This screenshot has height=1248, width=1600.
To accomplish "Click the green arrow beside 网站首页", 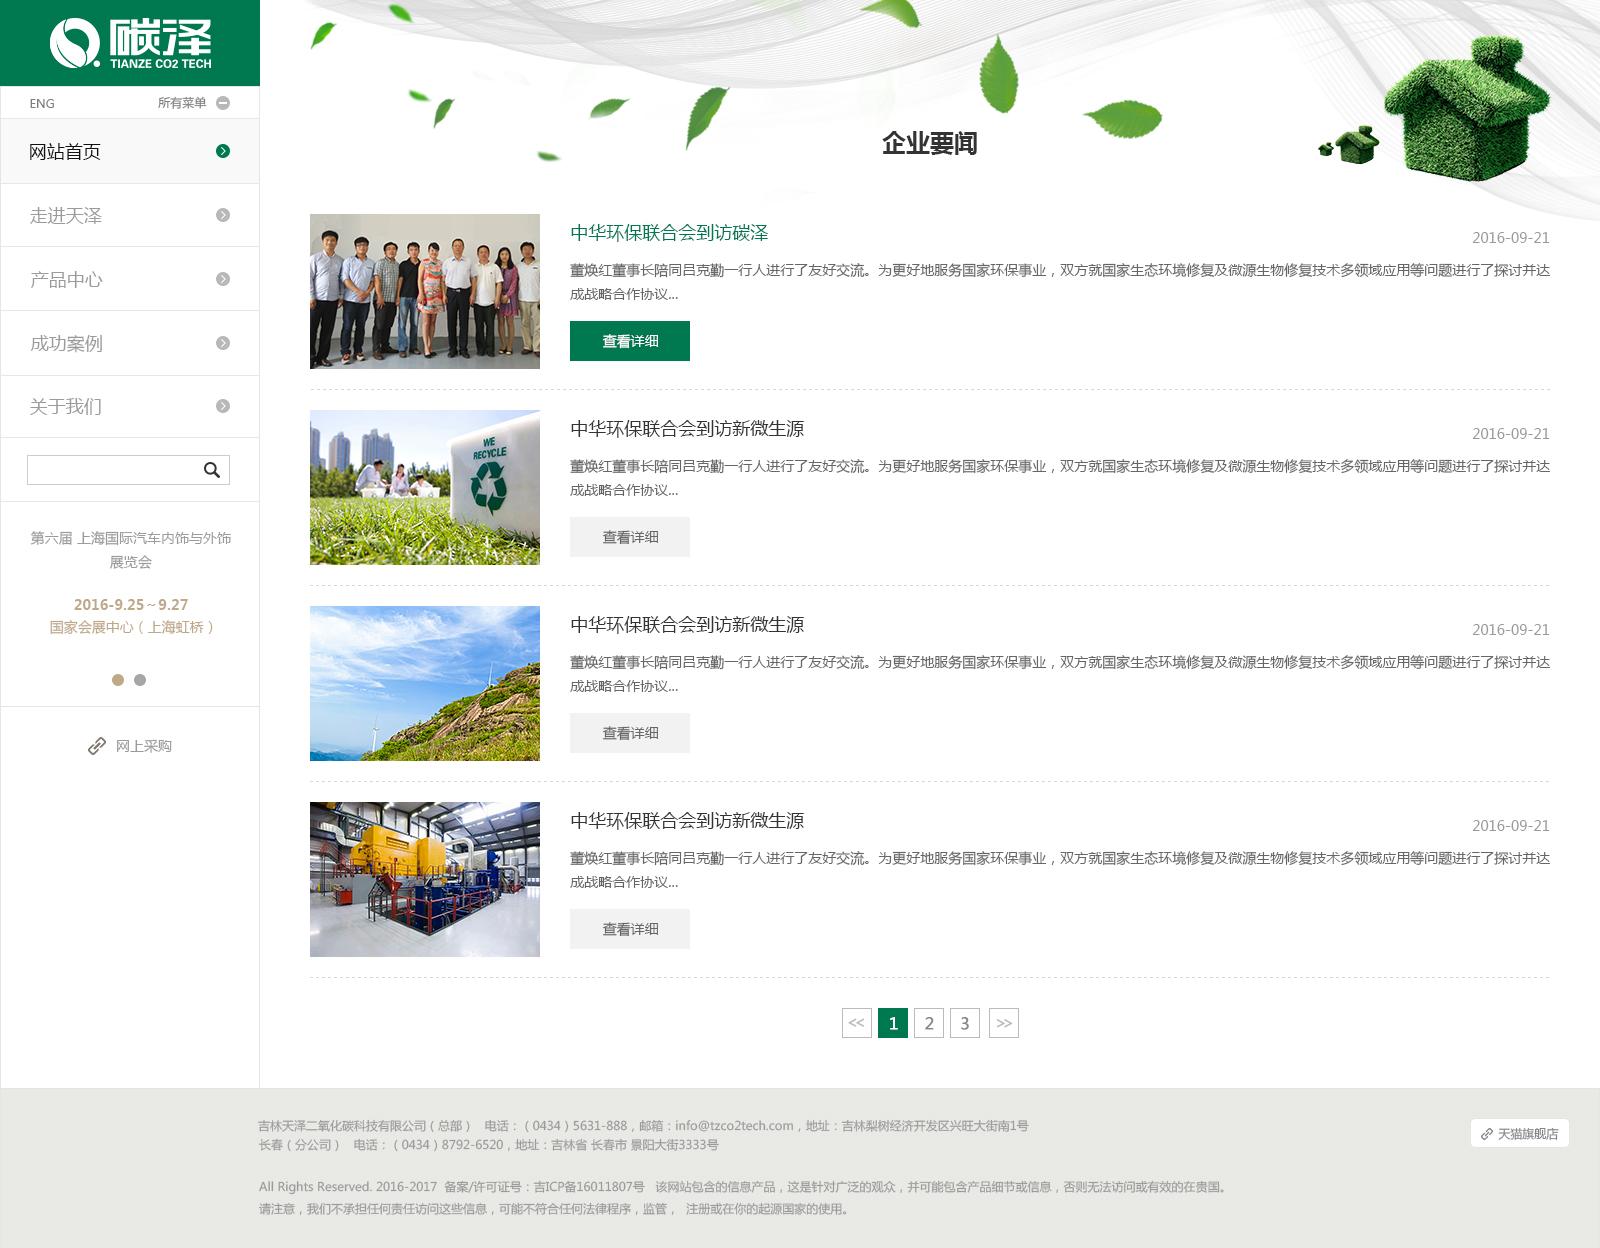I will pos(223,151).
